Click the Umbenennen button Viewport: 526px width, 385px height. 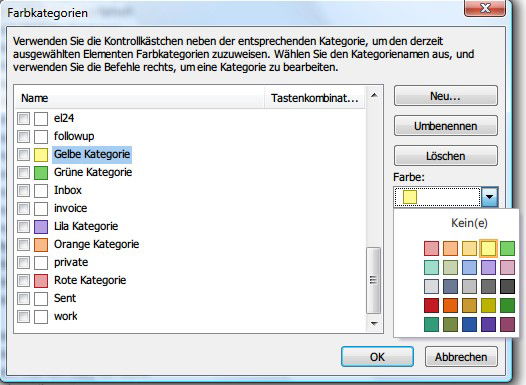(445, 126)
